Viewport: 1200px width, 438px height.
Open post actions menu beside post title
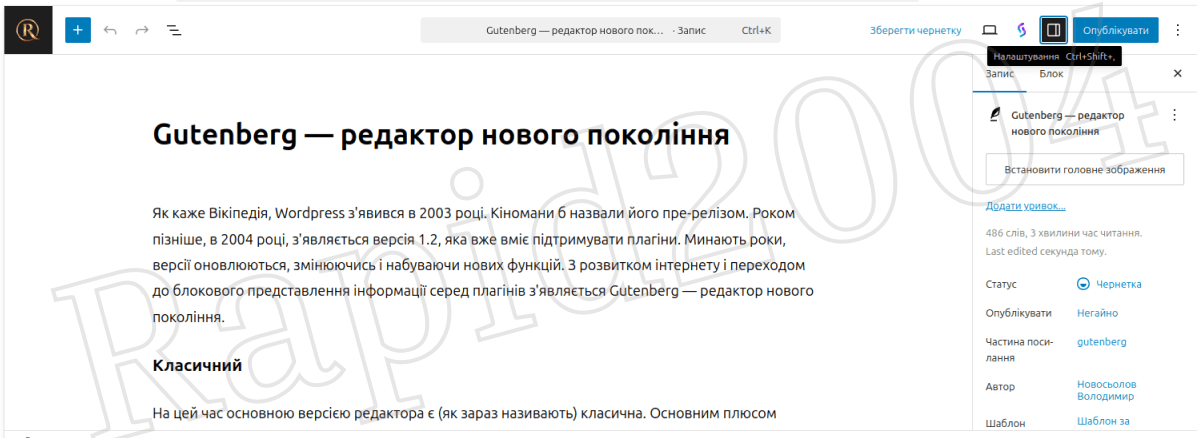click(x=1174, y=115)
